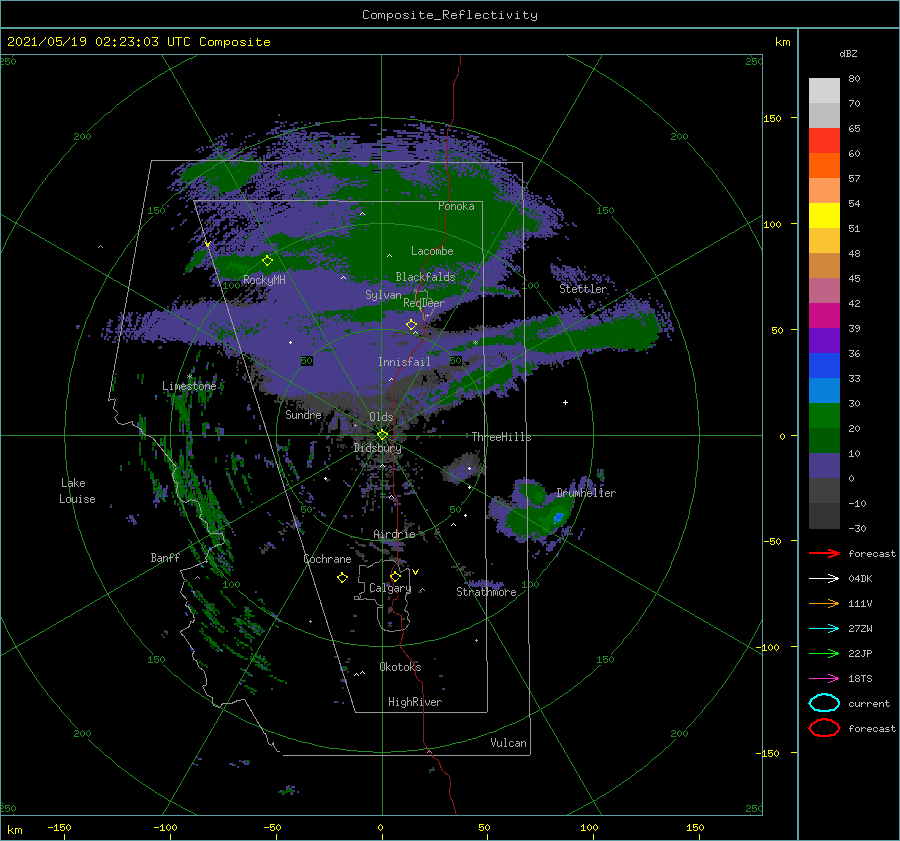Viewport: 900px width, 841px height.
Task: Click the Ponoka city label
Action: [456, 206]
